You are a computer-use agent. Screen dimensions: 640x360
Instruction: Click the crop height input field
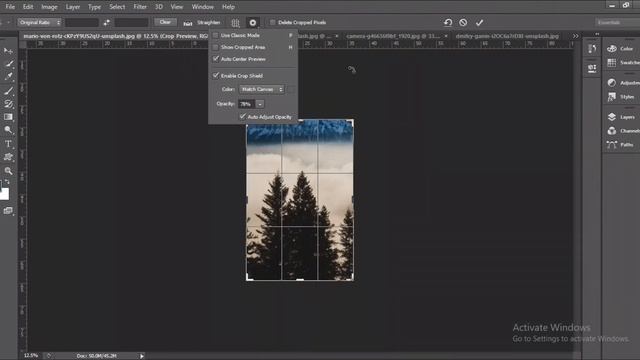131,22
